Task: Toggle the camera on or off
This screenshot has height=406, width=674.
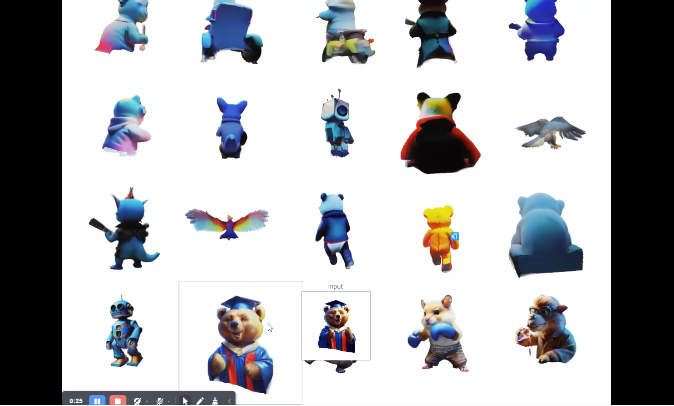Action: (x=137, y=401)
